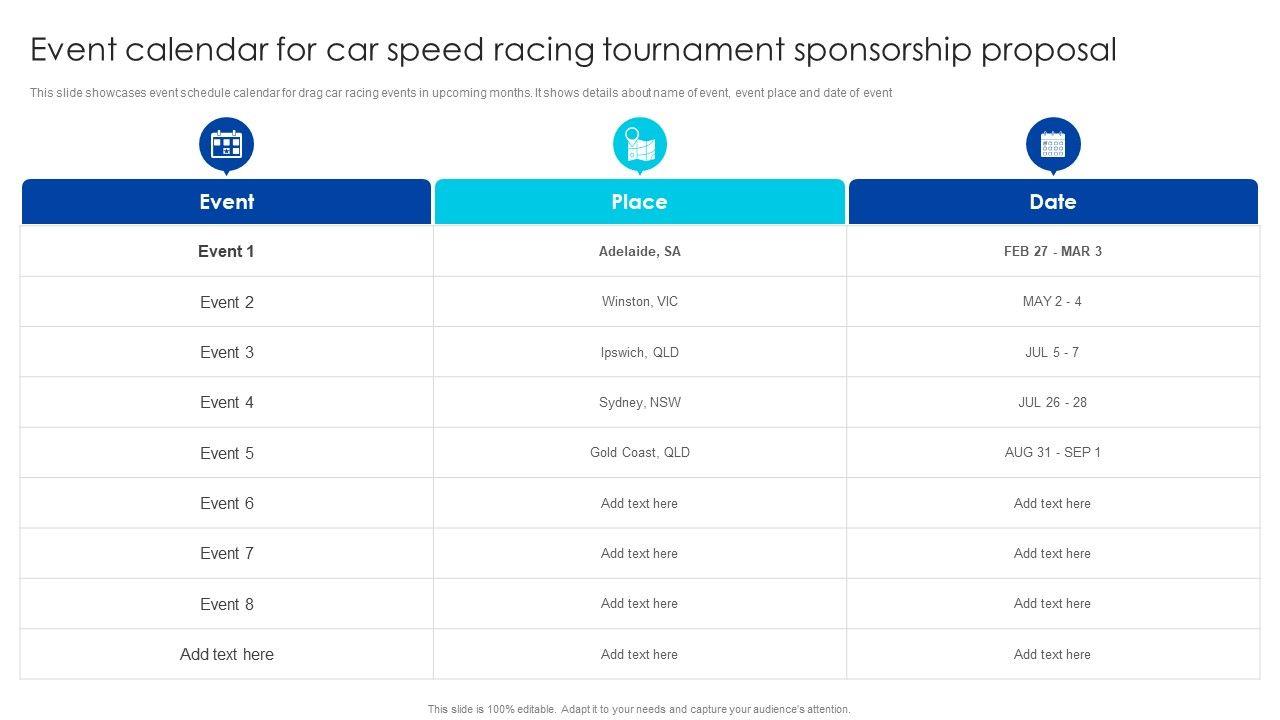
Task: Select the FEB 27 - MAR 3 date
Action: (x=1053, y=251)
